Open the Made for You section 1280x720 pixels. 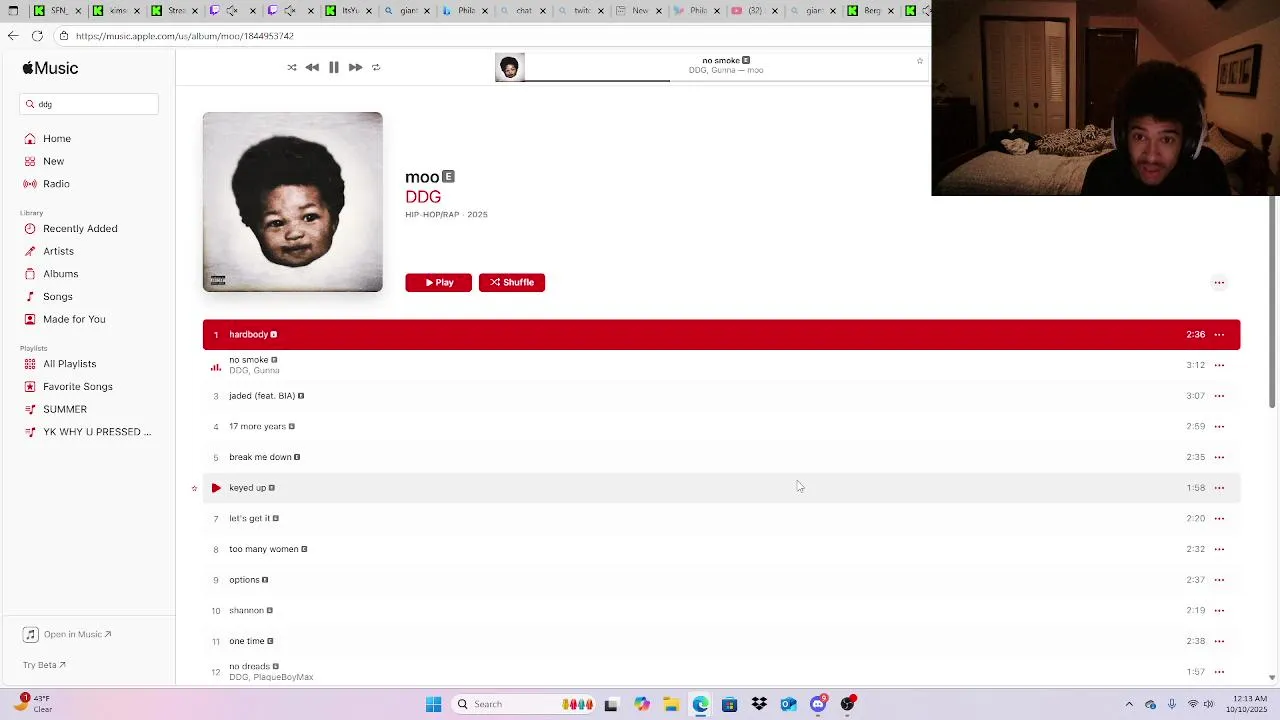[x=74, y=319]
